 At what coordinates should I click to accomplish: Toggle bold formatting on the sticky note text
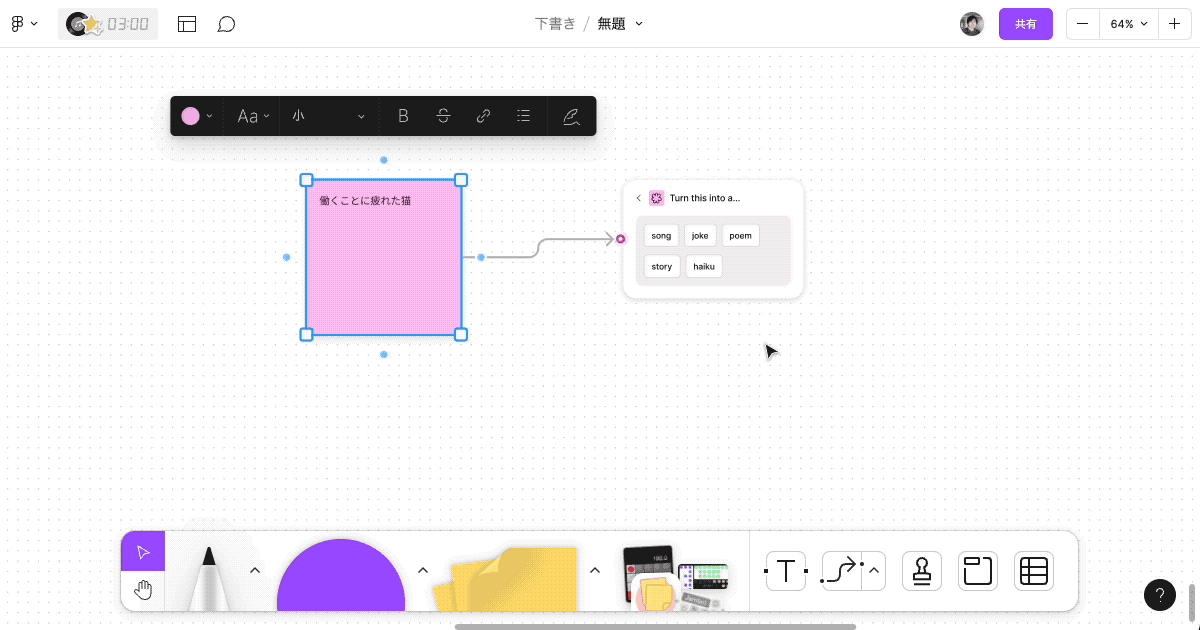403,115
